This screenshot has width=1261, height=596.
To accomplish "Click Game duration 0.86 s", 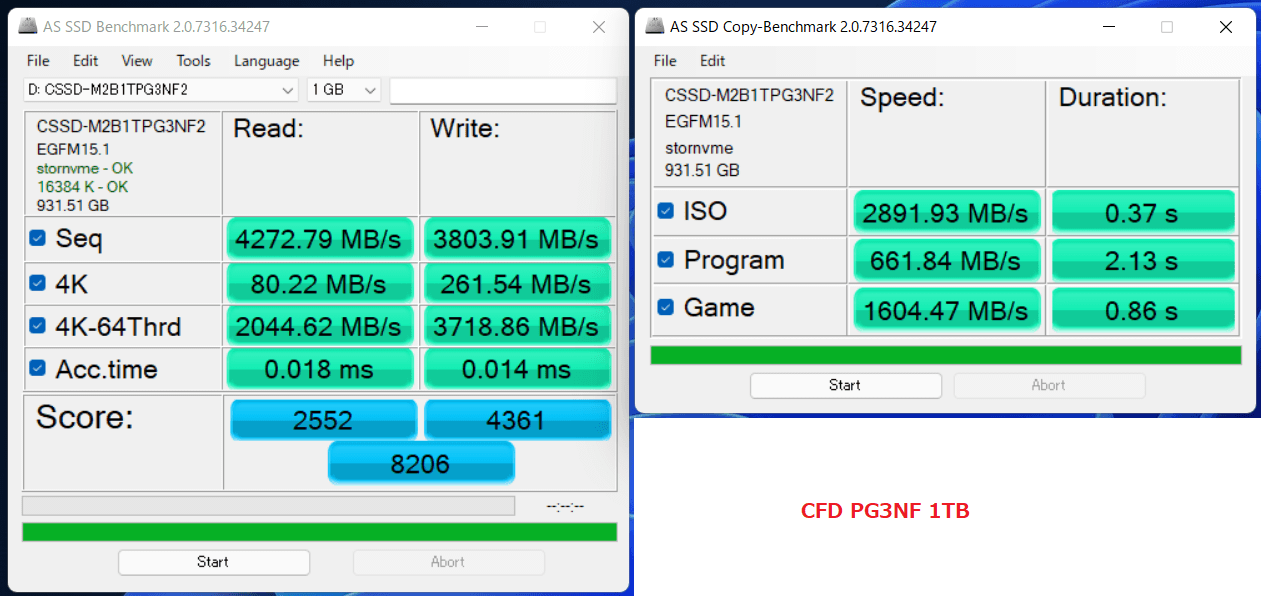I will [x=1143, y=309].
